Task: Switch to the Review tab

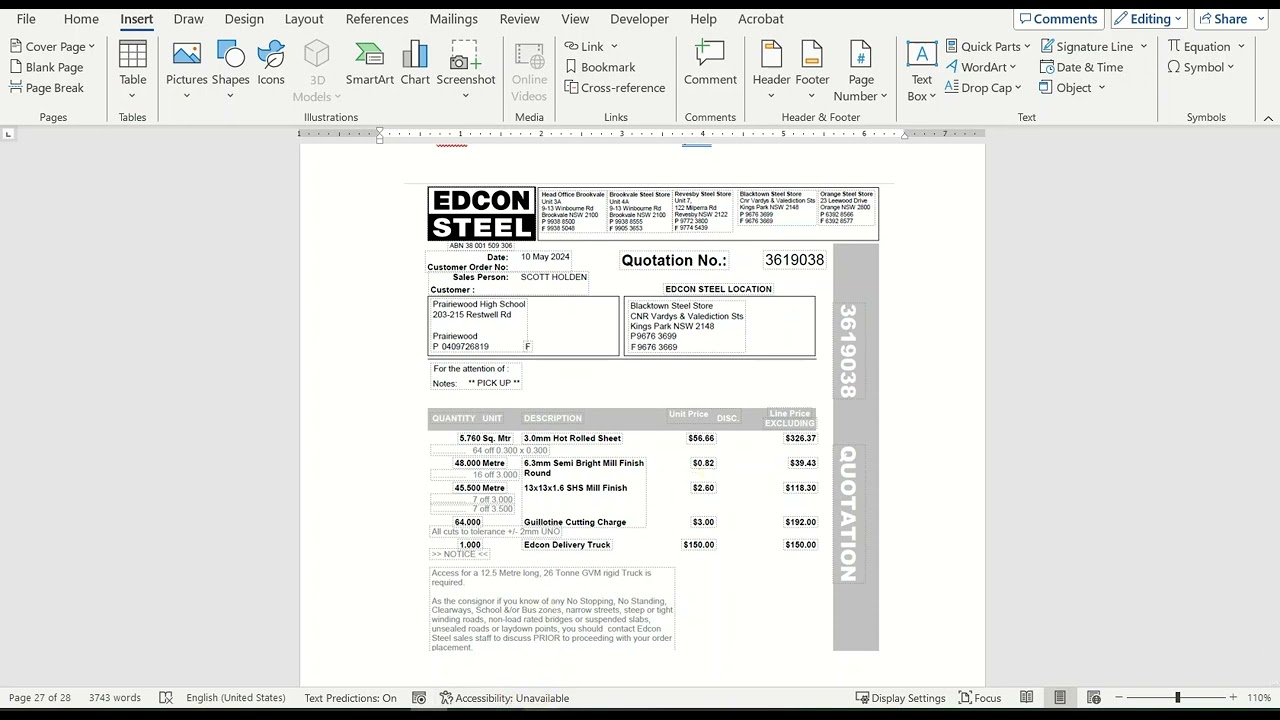Action: click(519, 19)
